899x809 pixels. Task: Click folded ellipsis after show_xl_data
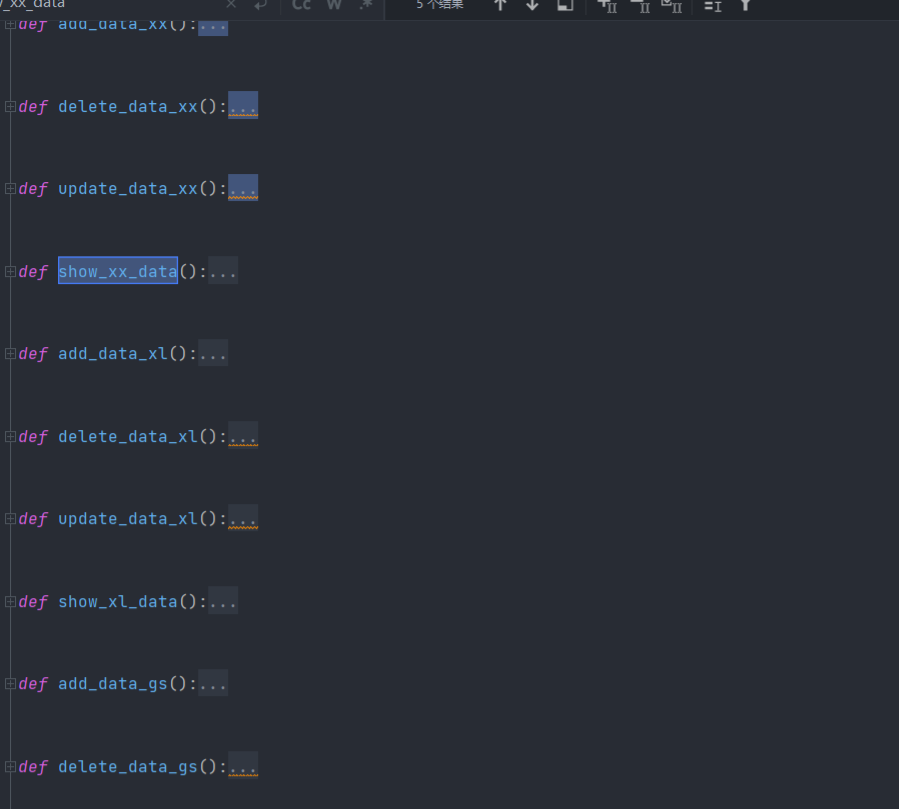[x=223, y=601]
